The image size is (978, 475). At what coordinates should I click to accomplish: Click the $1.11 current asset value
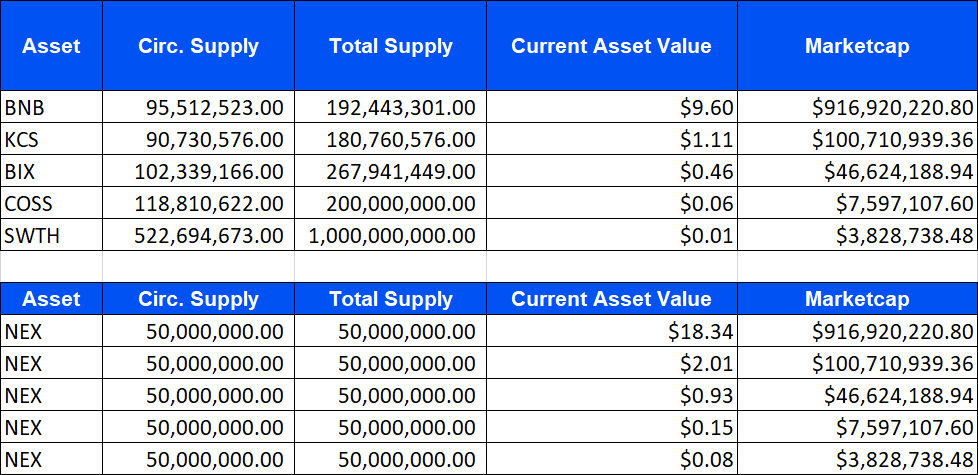(x=612, y=139)
